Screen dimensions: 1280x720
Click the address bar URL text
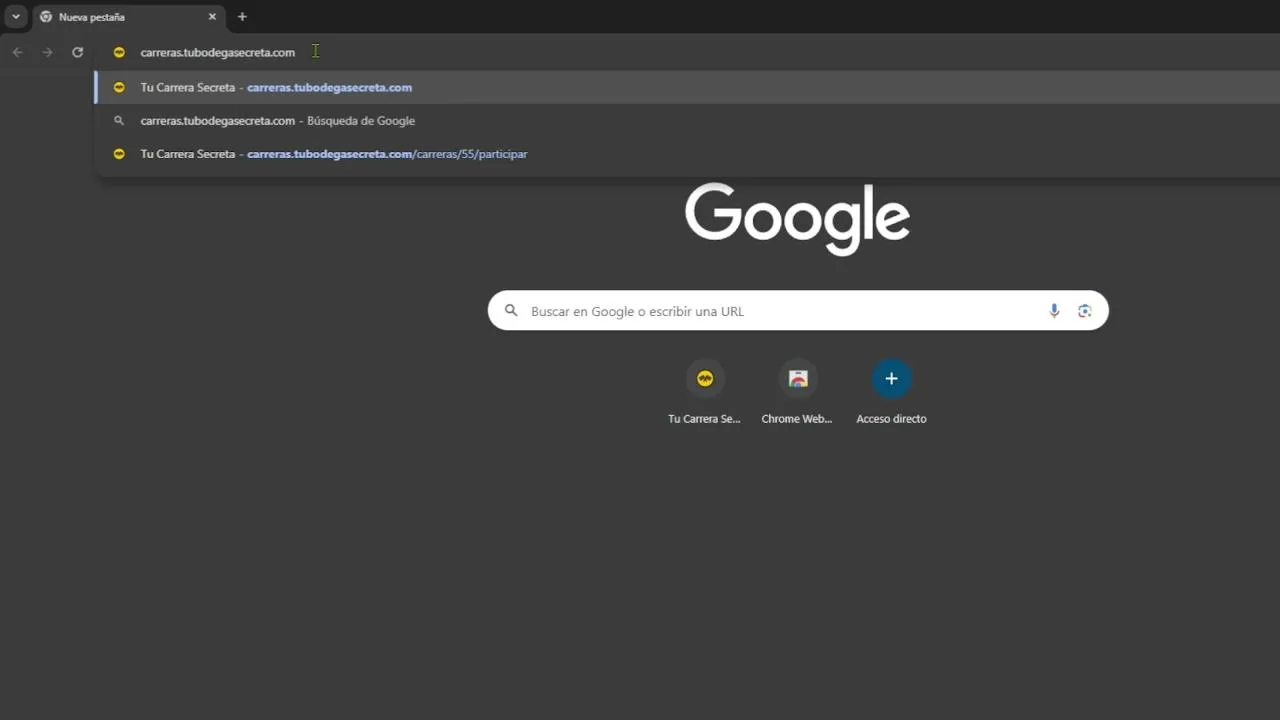pyautogui.click(x=217, y=52)
